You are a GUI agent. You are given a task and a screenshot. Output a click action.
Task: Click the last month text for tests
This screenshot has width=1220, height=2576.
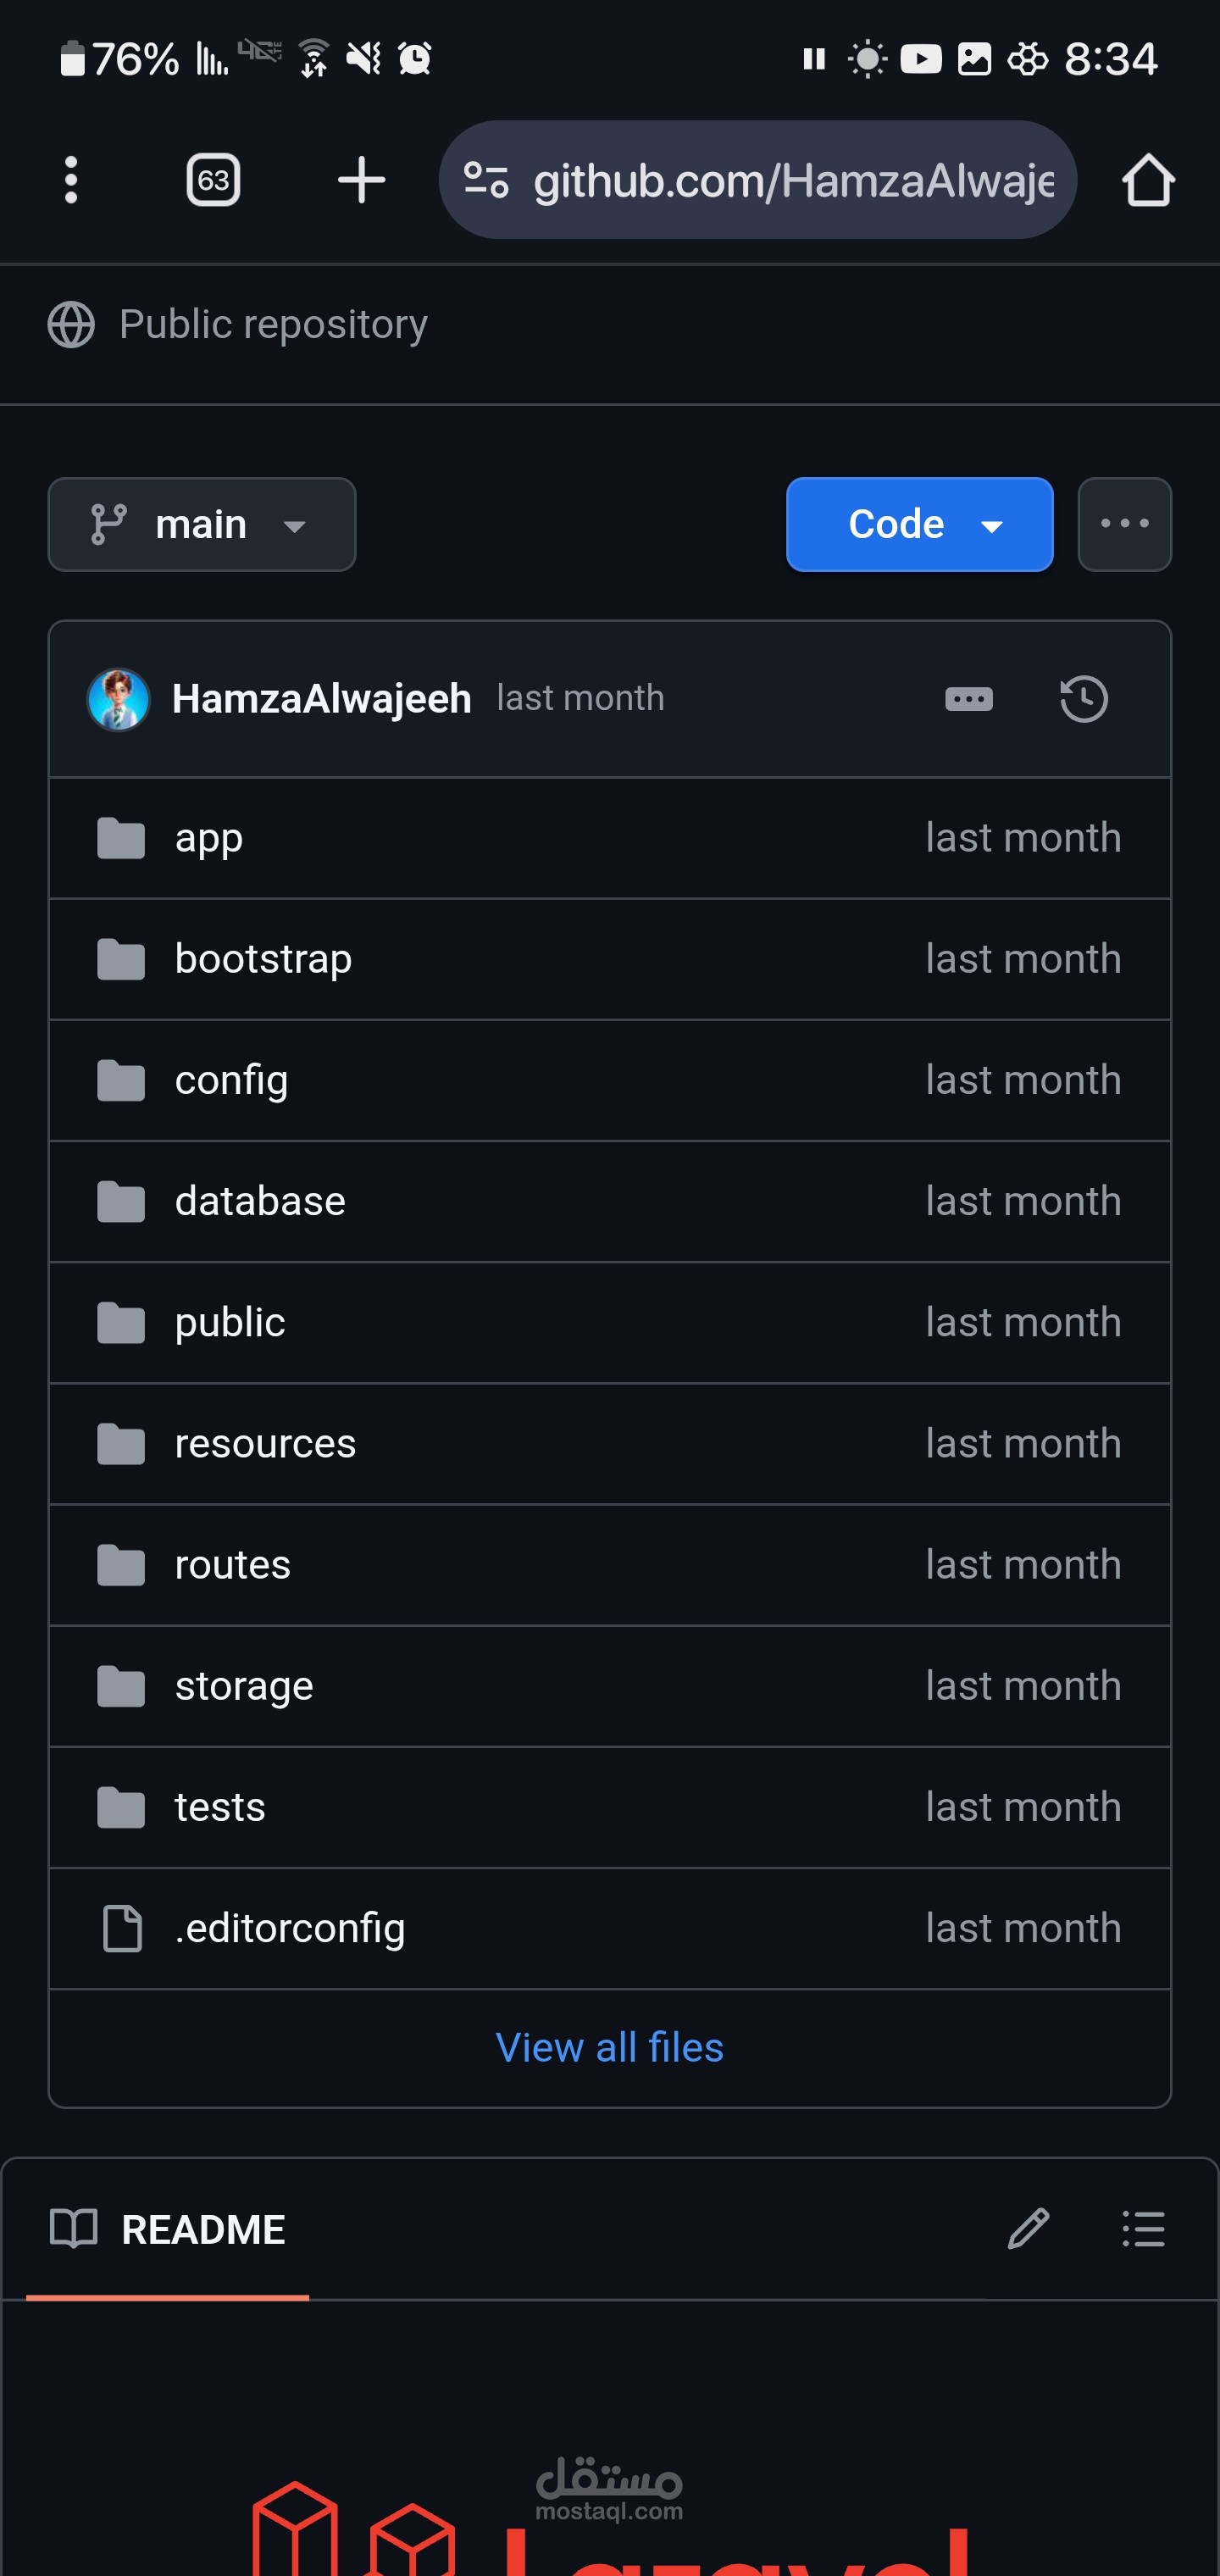[x=1023, y=1807]
